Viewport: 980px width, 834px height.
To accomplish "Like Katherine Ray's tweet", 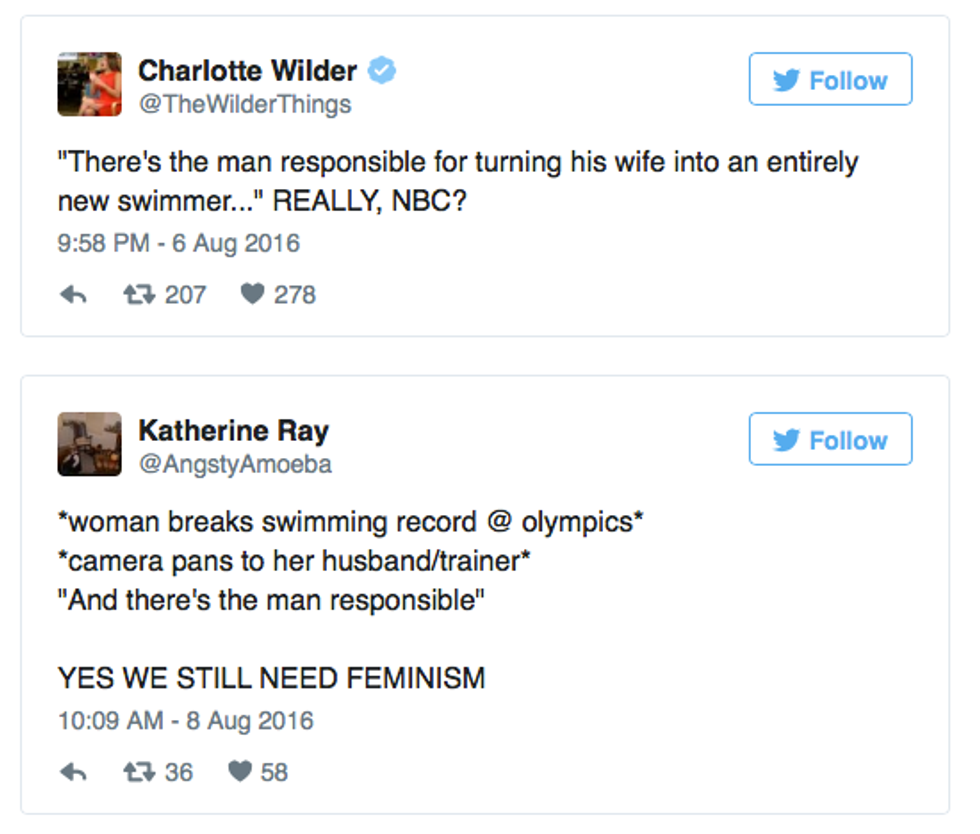I will [239, 772].
